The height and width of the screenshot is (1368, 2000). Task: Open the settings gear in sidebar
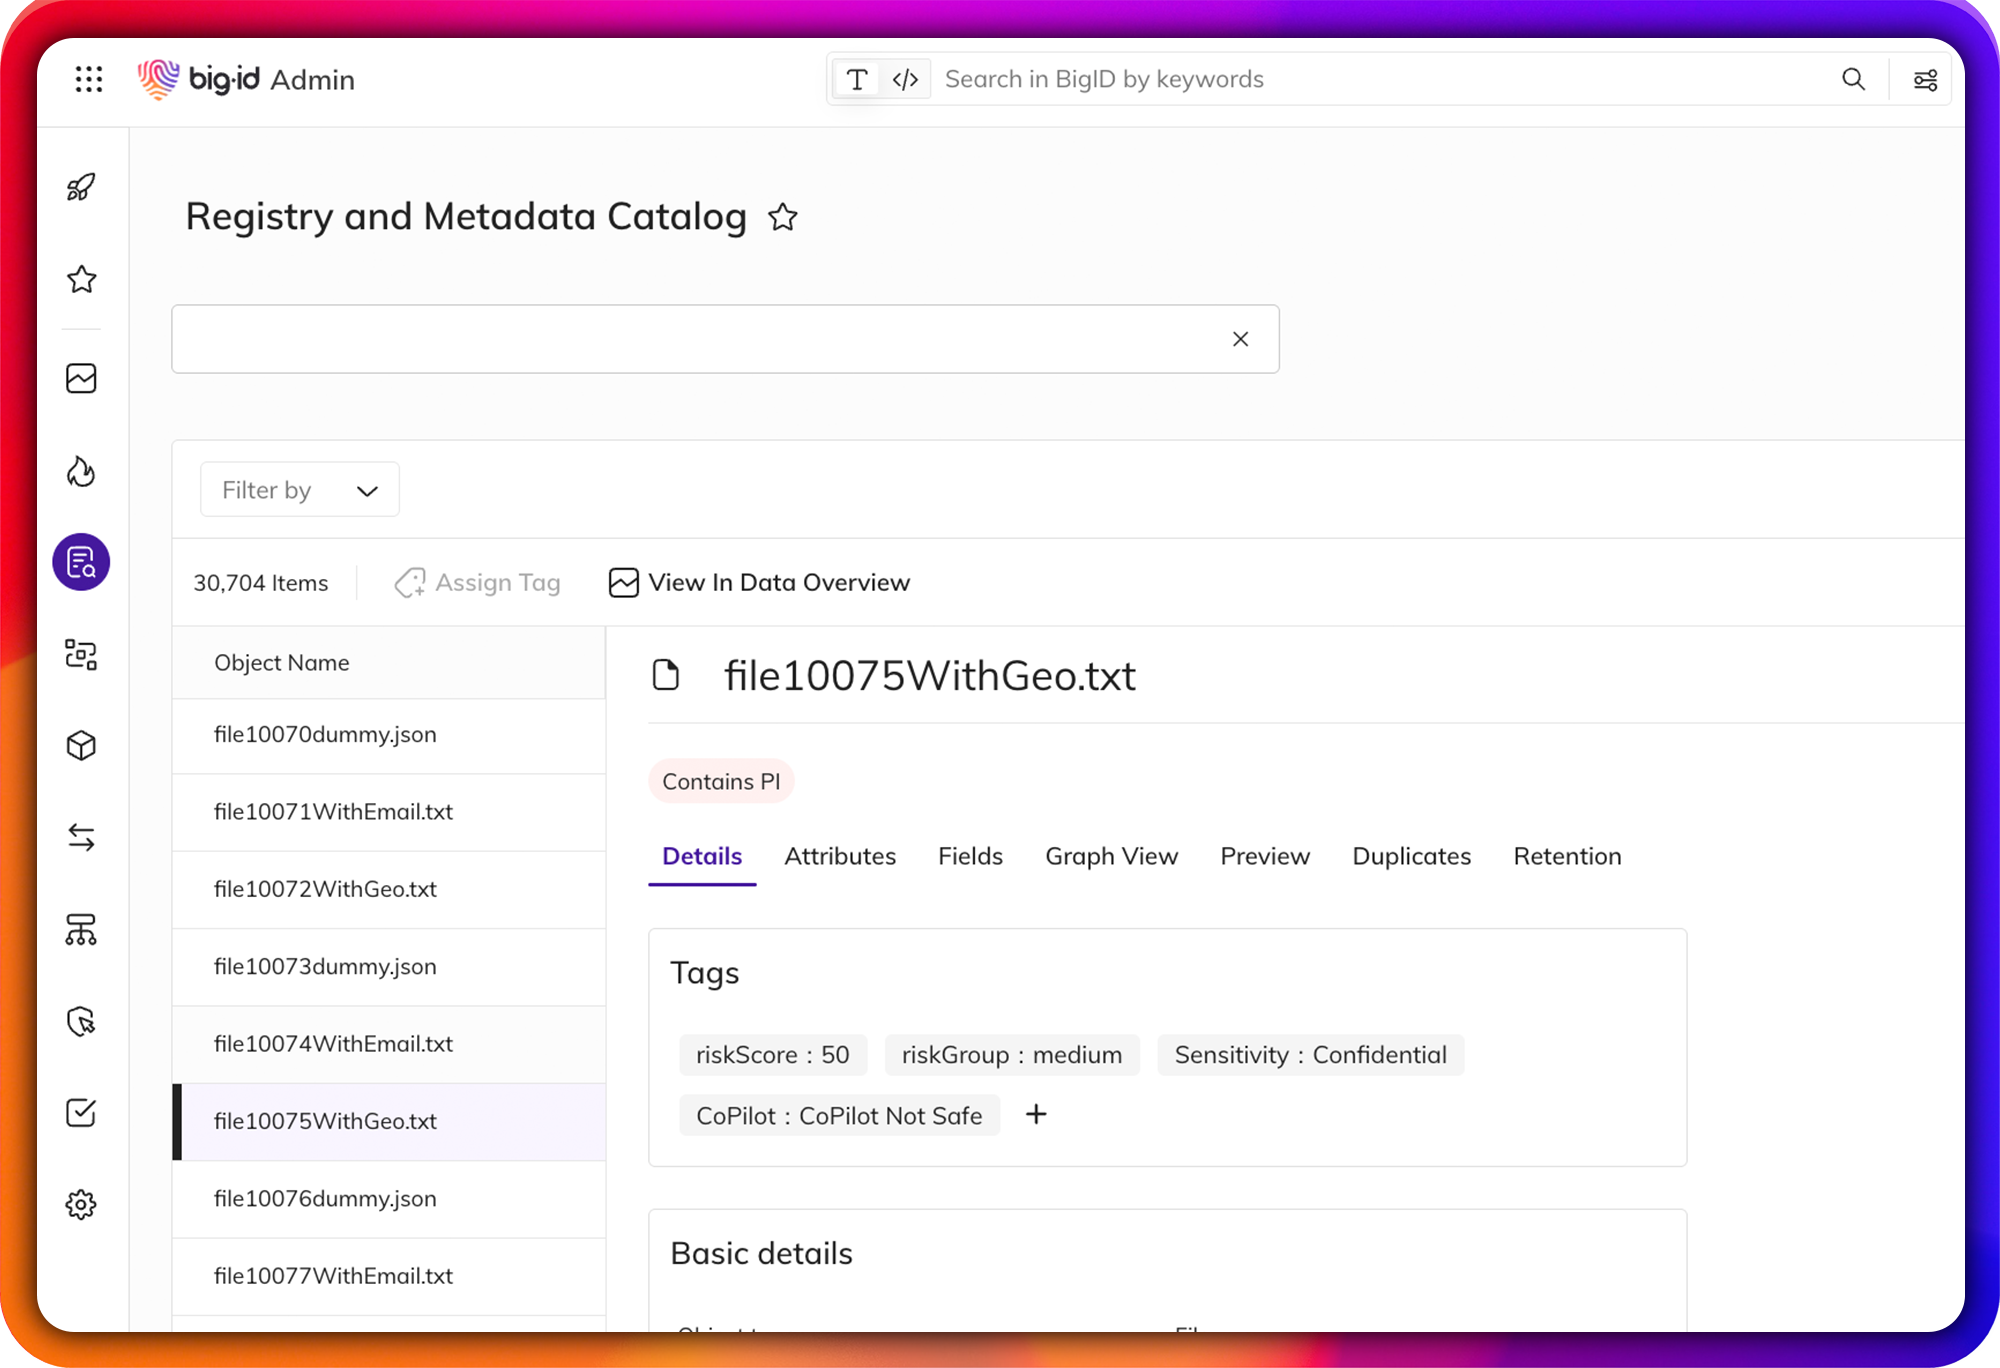pyautogui.click(x=81, y=1204)
